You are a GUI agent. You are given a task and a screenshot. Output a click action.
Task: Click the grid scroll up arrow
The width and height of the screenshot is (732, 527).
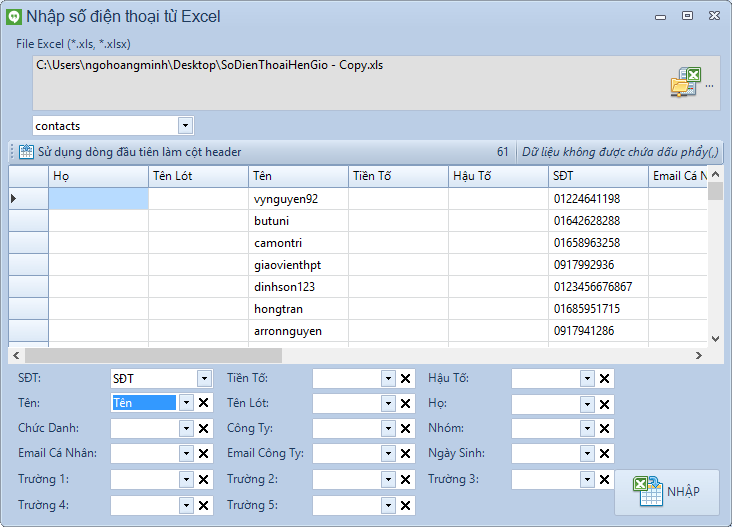pyautogui.click(x=715, y=174)
